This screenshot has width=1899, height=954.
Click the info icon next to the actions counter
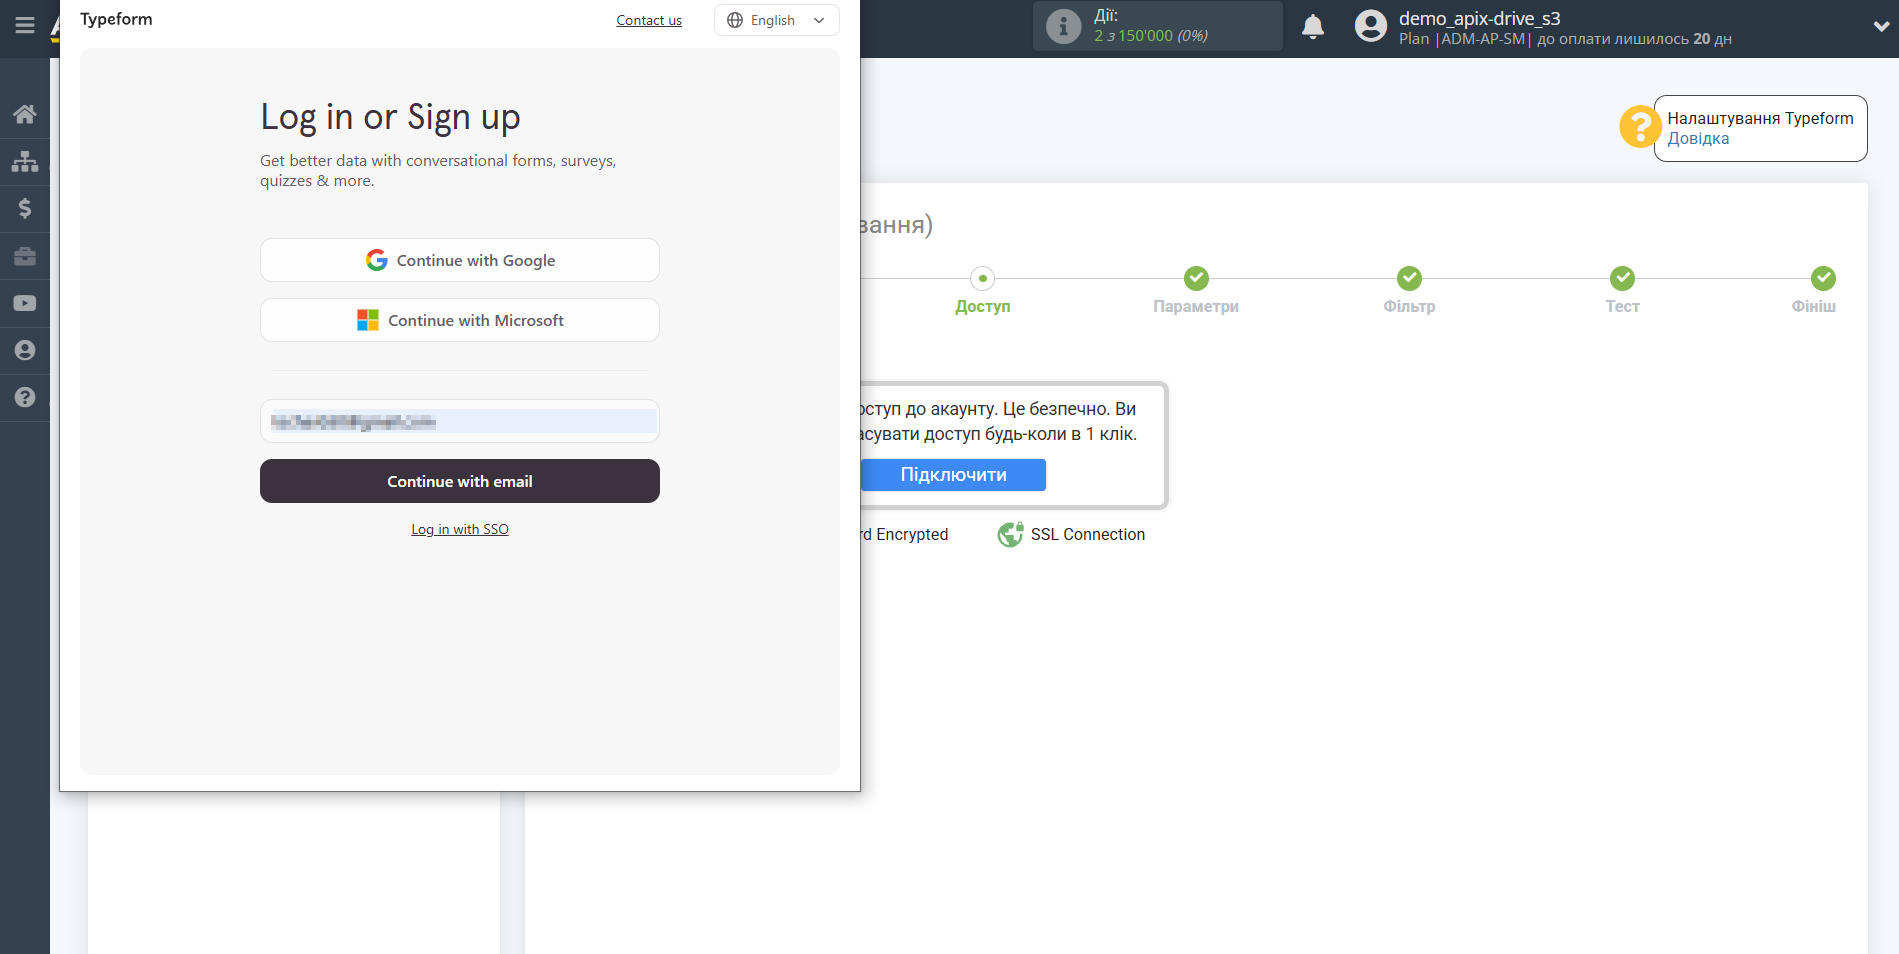point(1063,26)
